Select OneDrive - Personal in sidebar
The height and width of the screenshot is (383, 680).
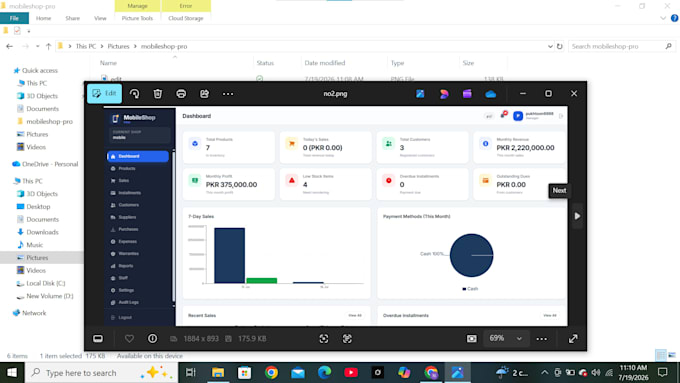tap(50, 164)
